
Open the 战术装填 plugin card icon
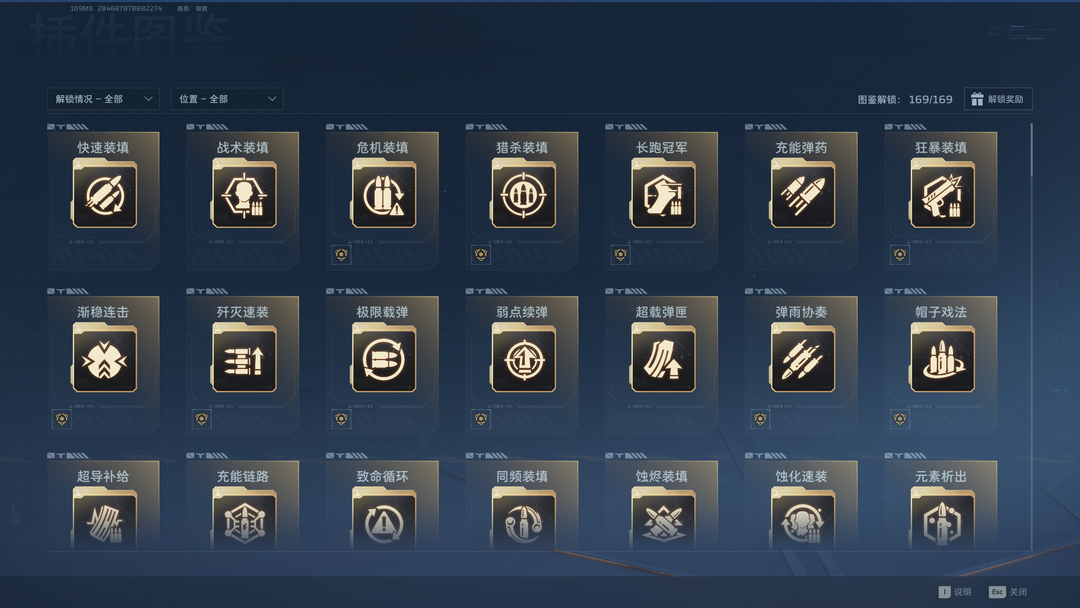tap(245, 194)
